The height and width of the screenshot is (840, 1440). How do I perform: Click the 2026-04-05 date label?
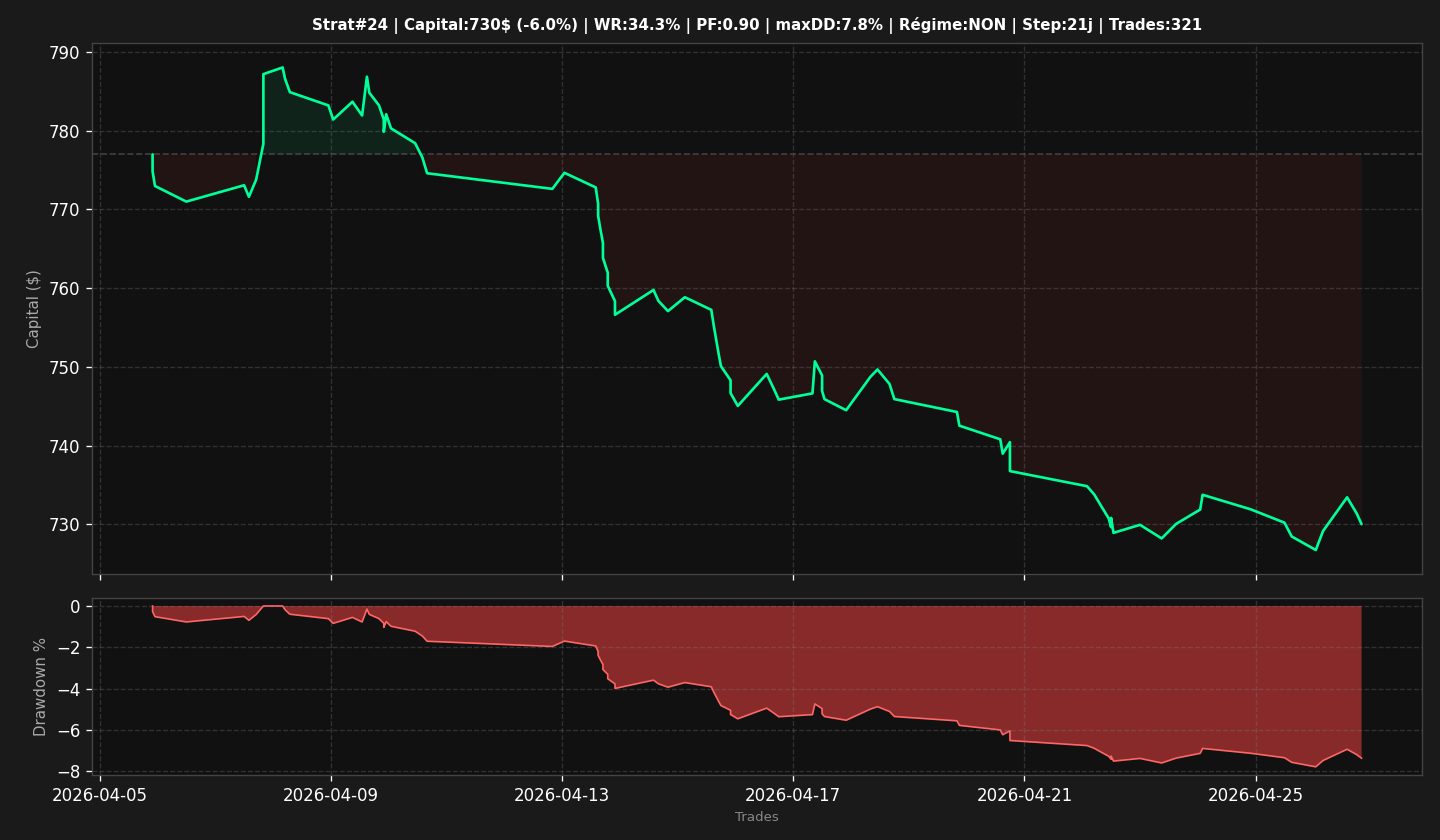(x=100, y=795)
